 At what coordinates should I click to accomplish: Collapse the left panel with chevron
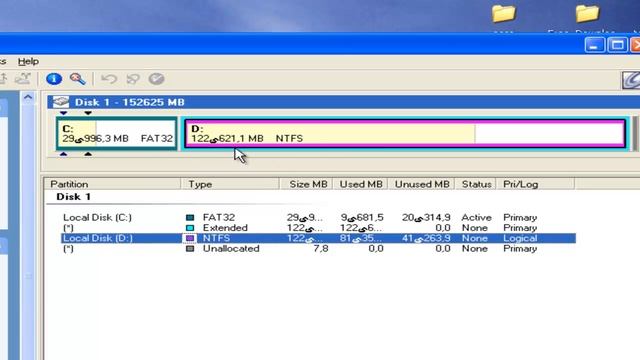(x=28, y=98)
